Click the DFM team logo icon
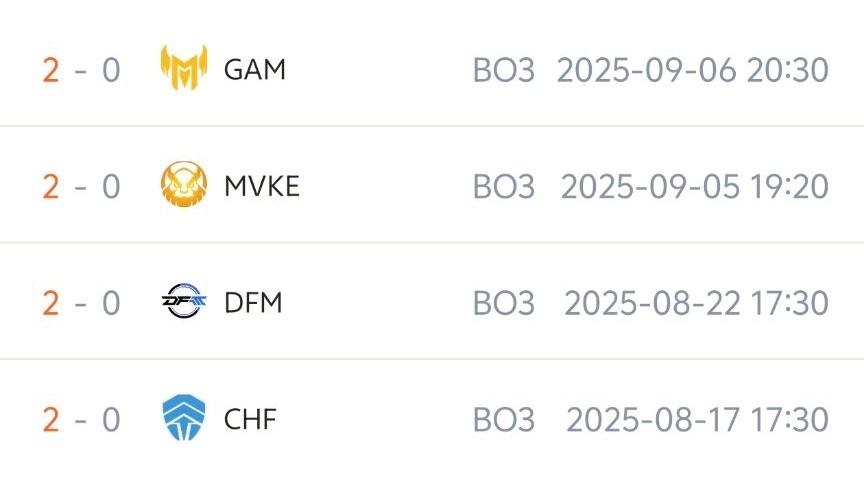This screenshot has width=864, height=486. click(184, 302)
